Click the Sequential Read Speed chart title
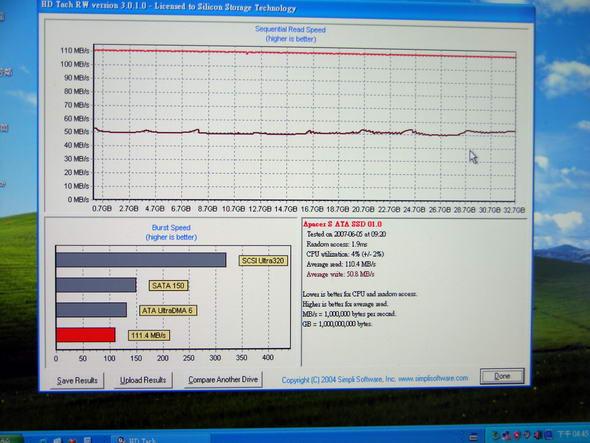The width and height of the screenshot is (590, 443). pos(290,29)
